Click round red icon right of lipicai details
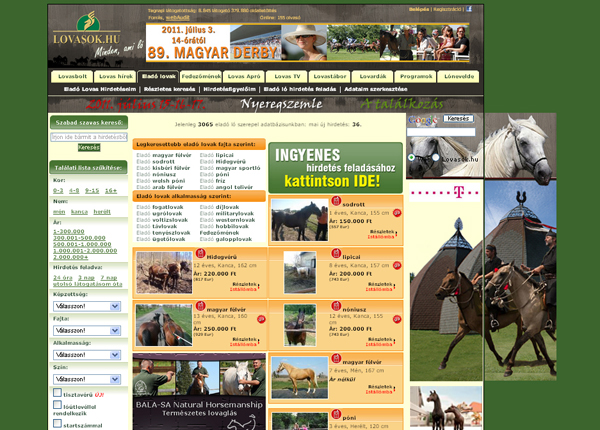This screenshot has height=430, width=600. click(x=397, y=265)
